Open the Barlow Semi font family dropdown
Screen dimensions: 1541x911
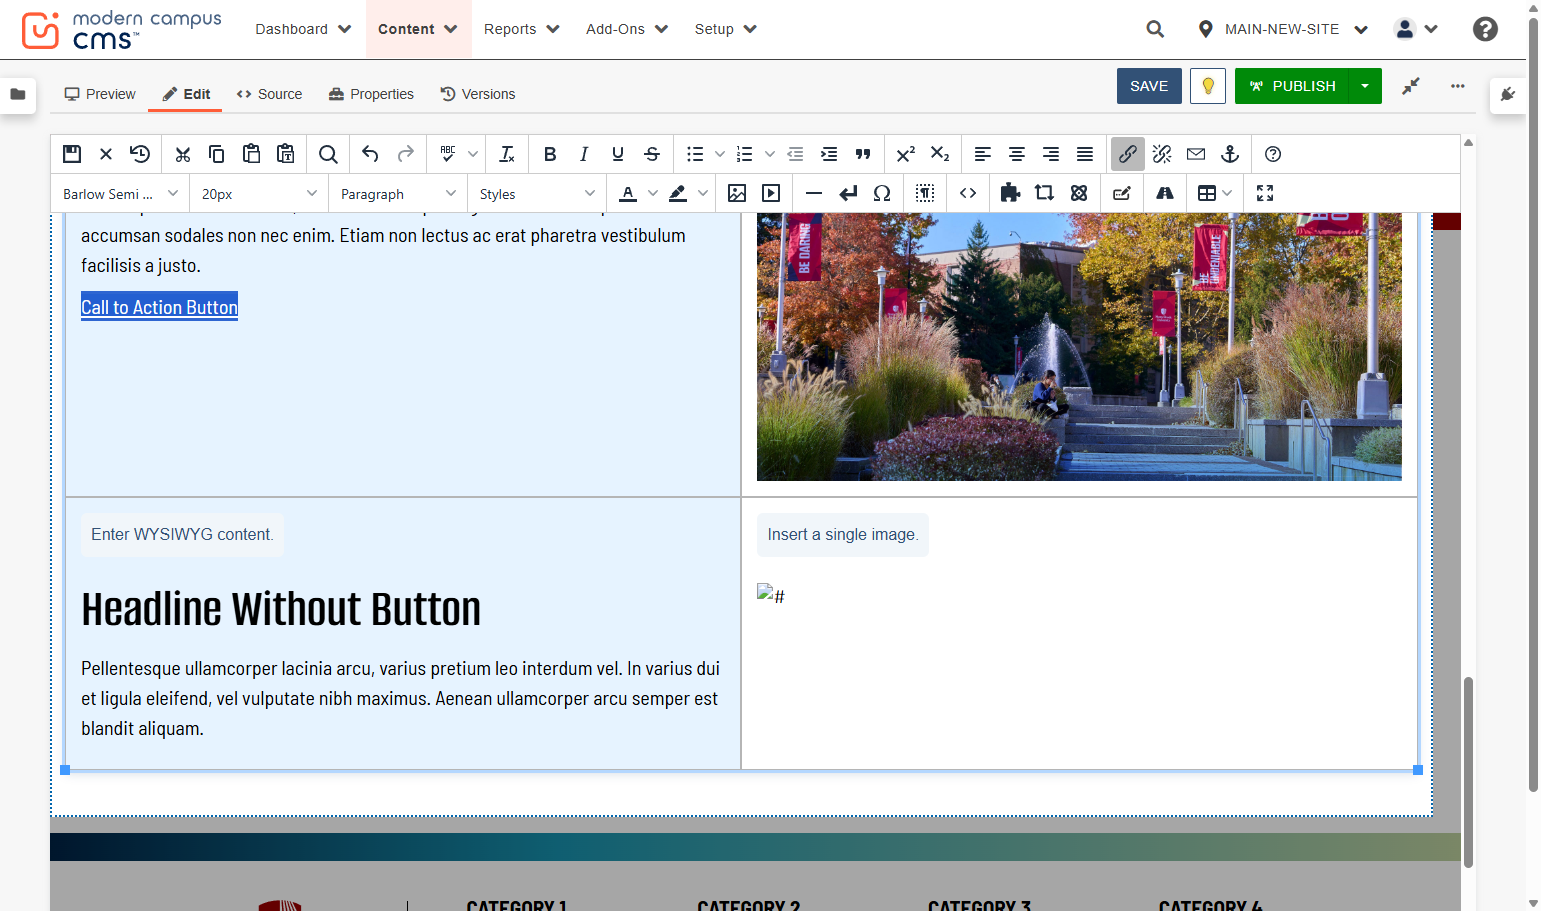point(120,193)
